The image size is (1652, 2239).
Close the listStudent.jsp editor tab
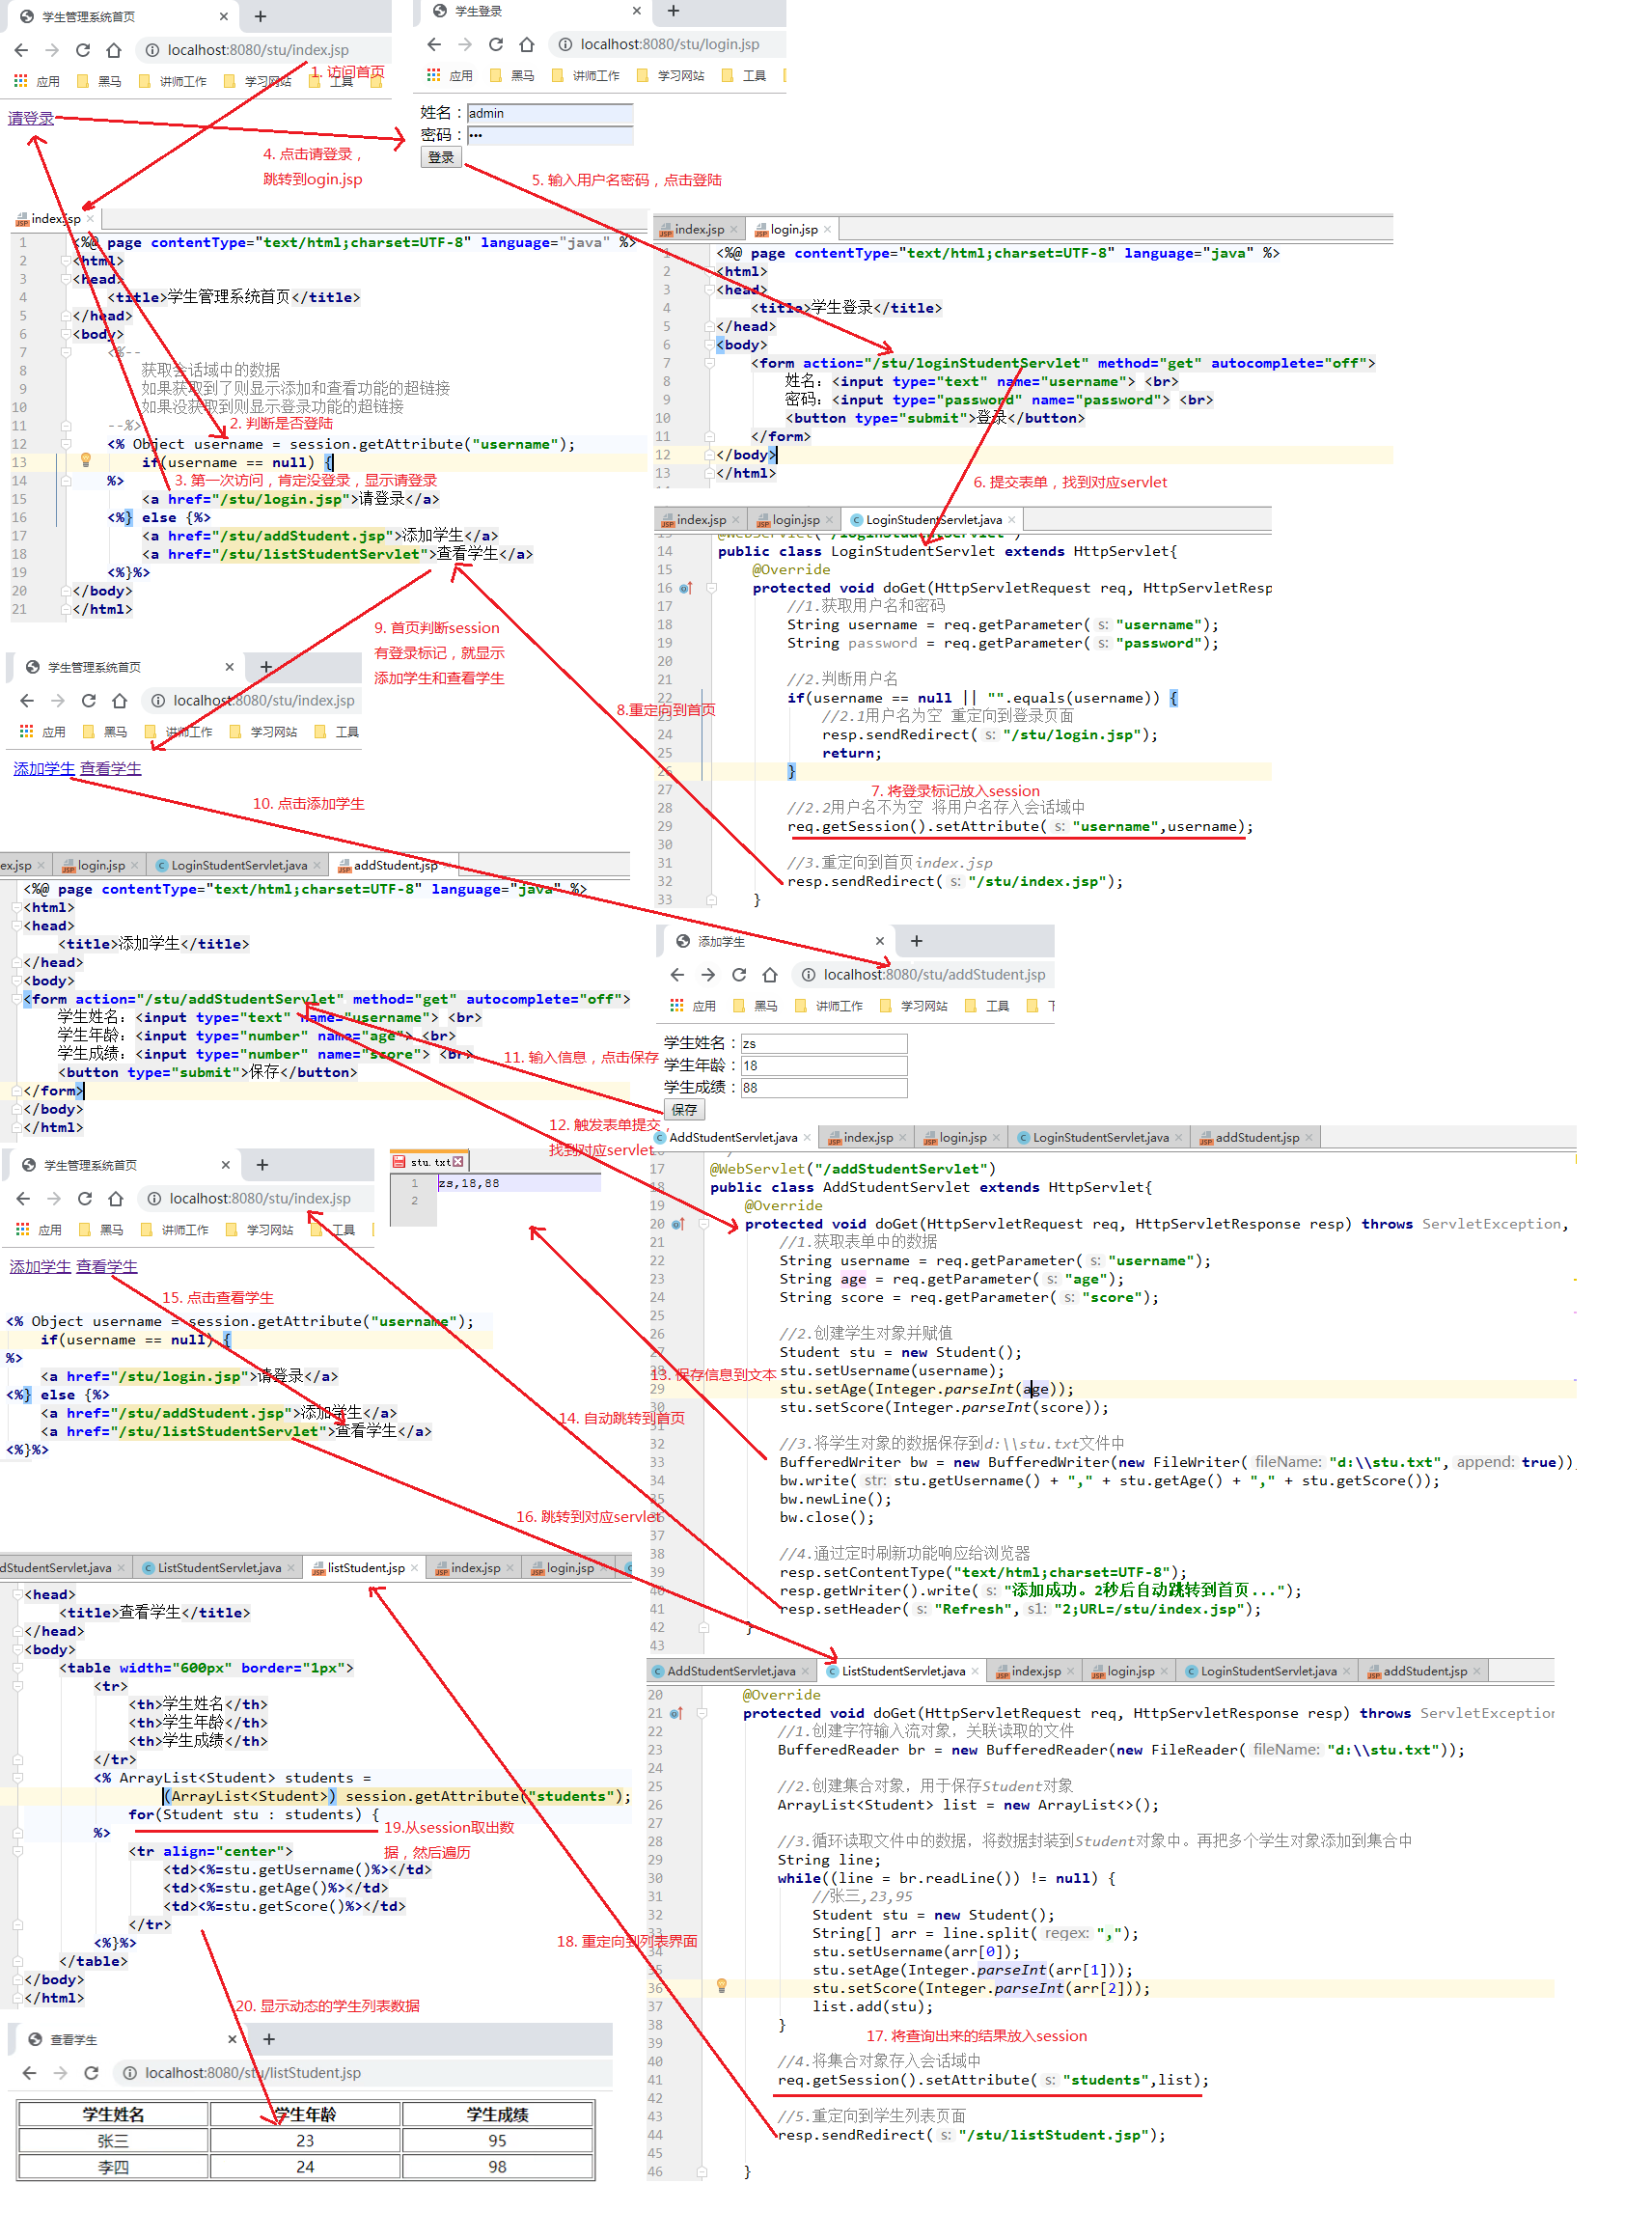click(x=414, y=1568)
